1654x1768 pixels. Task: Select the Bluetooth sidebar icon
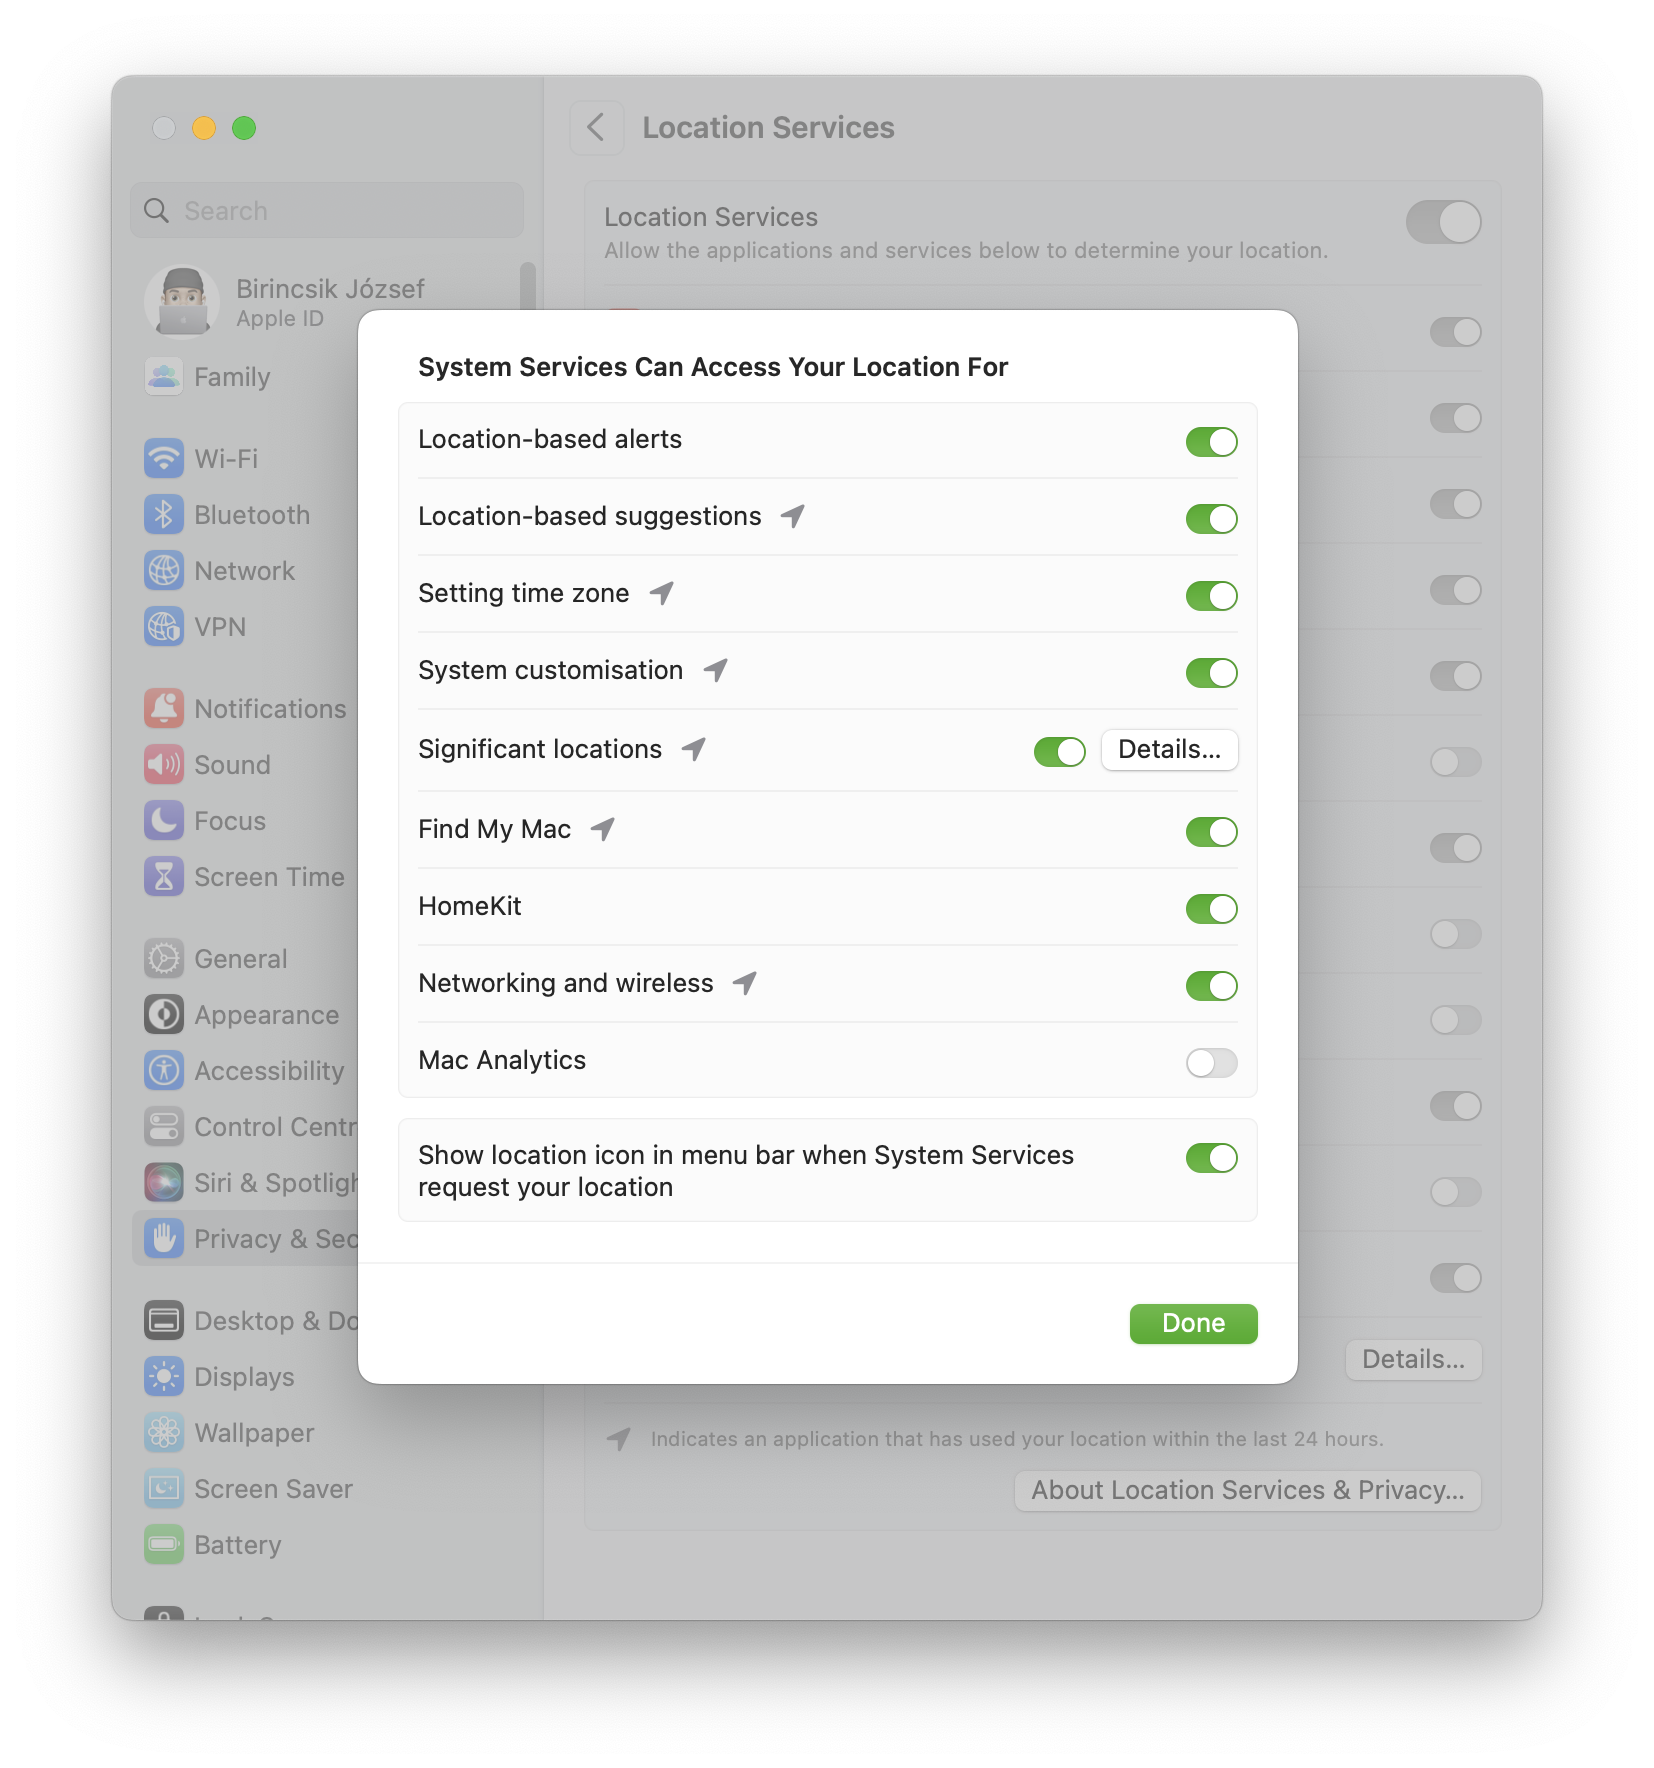[164, 515]
